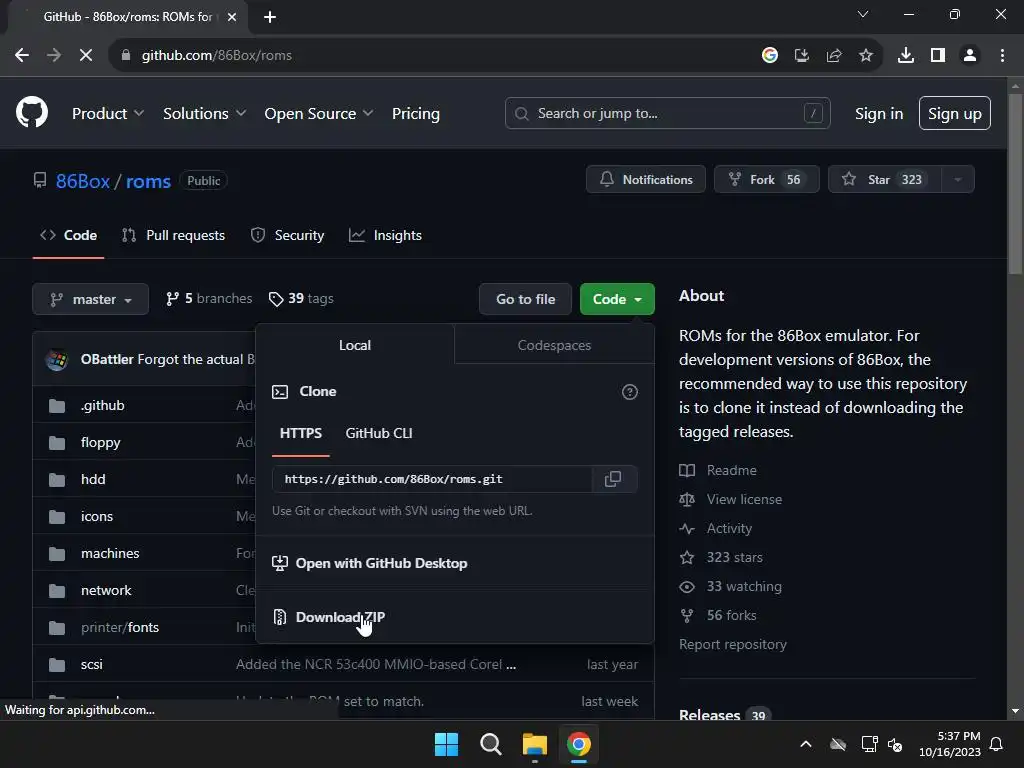Open the Readme link in About
The image size is (1024, 768).
pyautogui.click(x=718, y=470)
